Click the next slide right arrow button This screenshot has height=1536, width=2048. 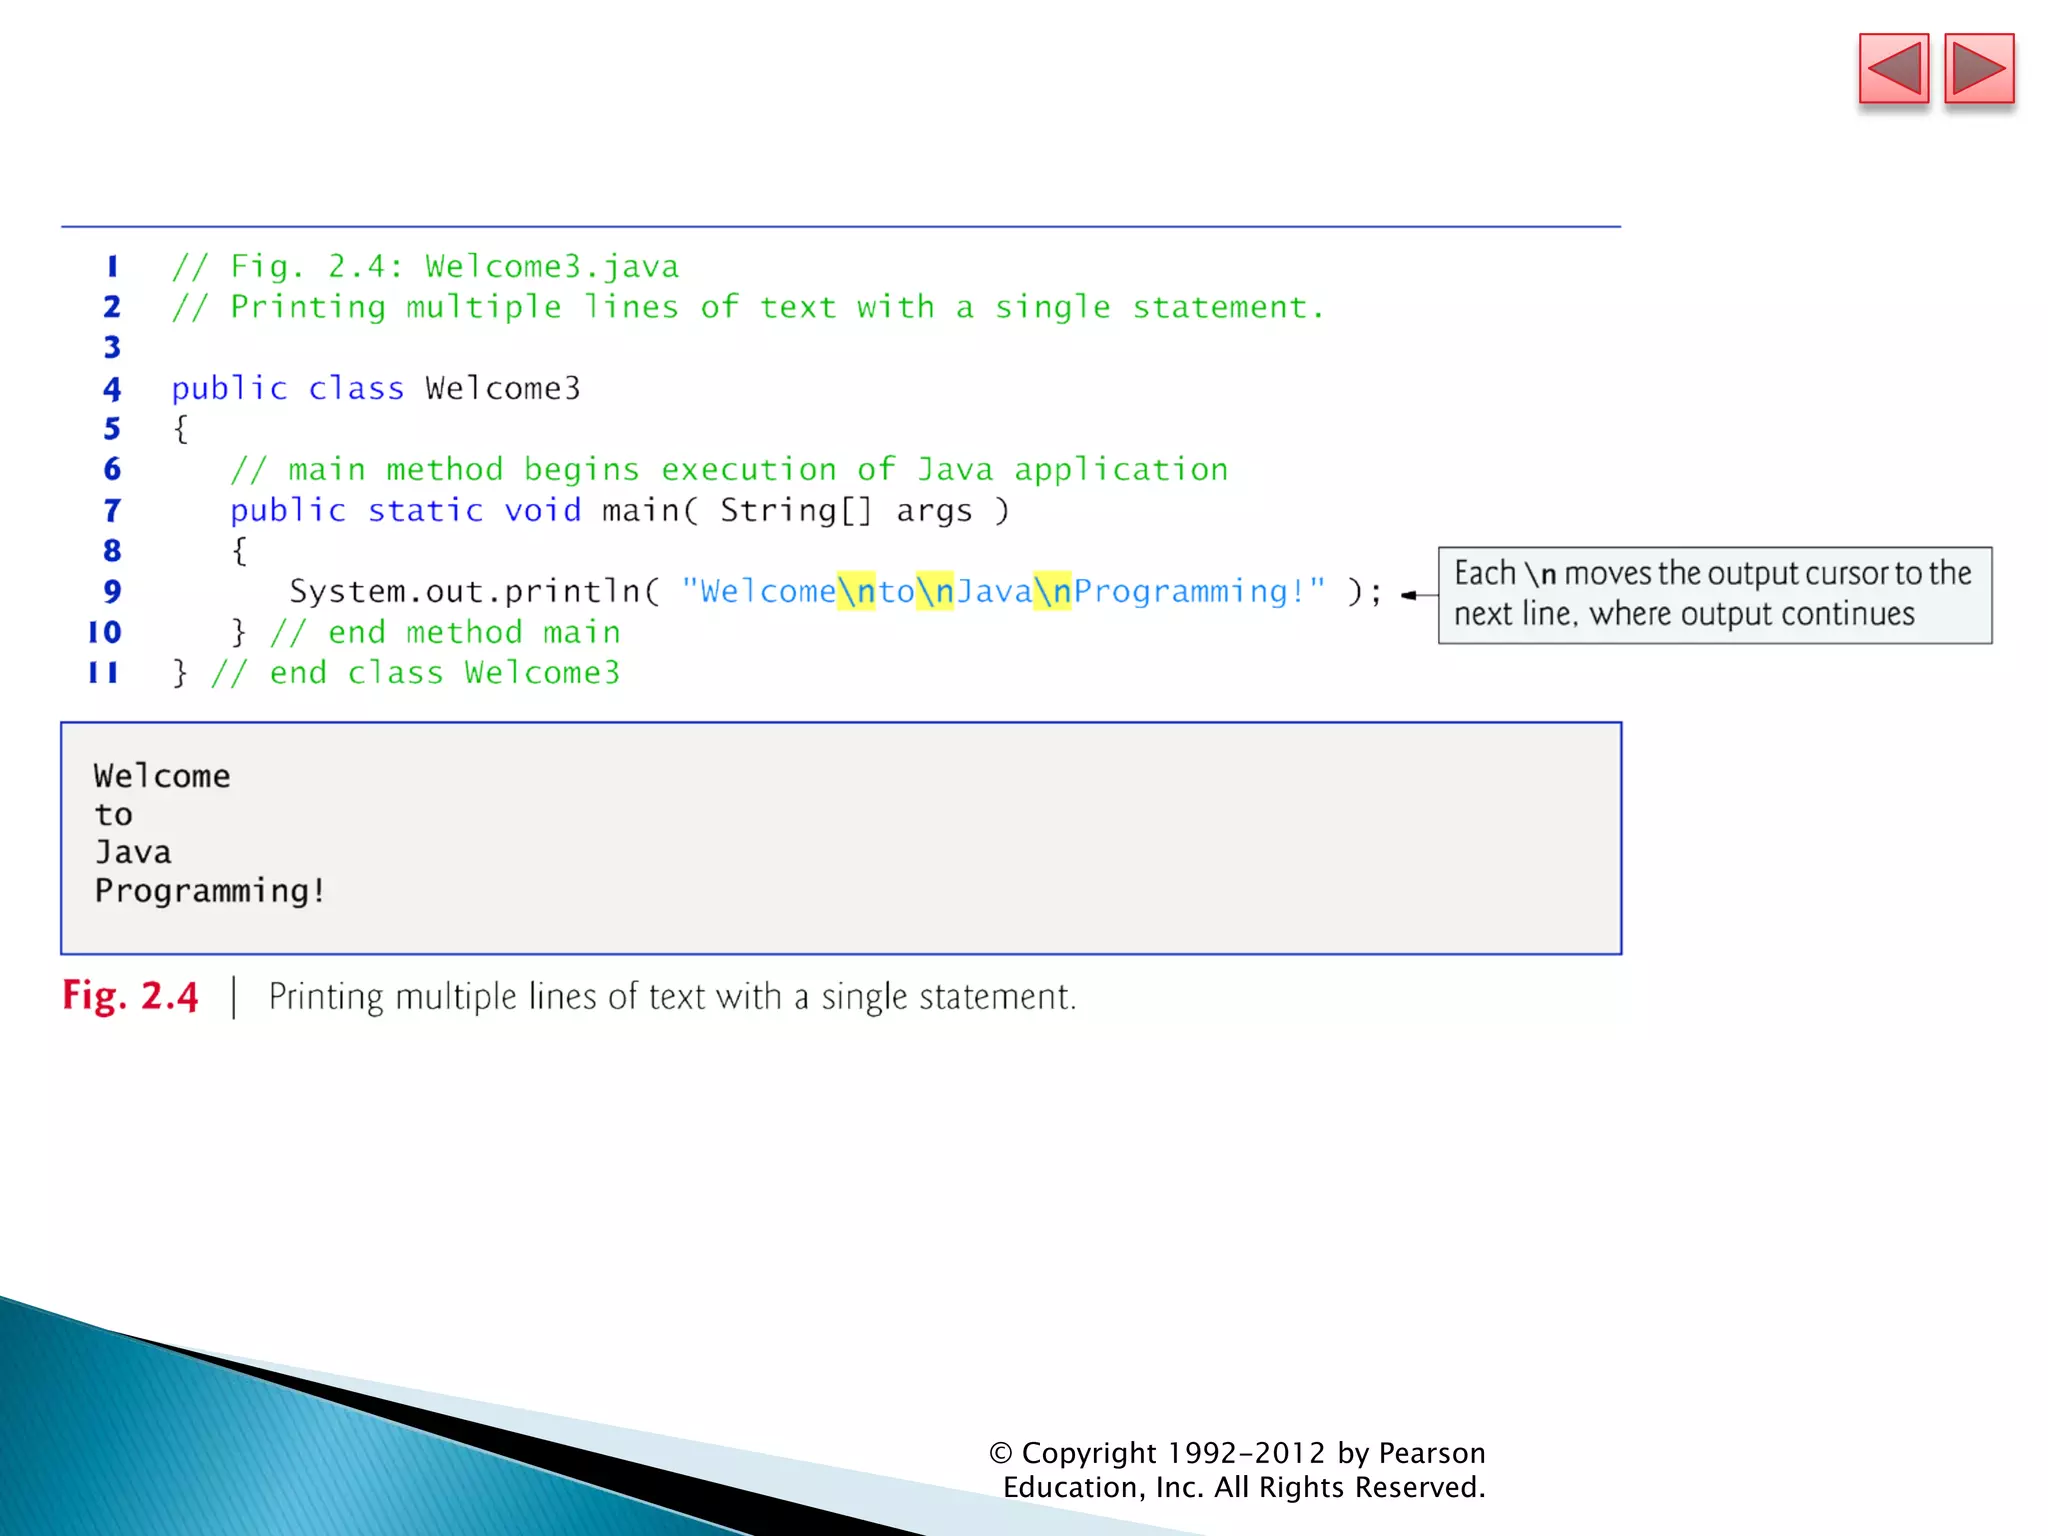tap(1978, 69)
